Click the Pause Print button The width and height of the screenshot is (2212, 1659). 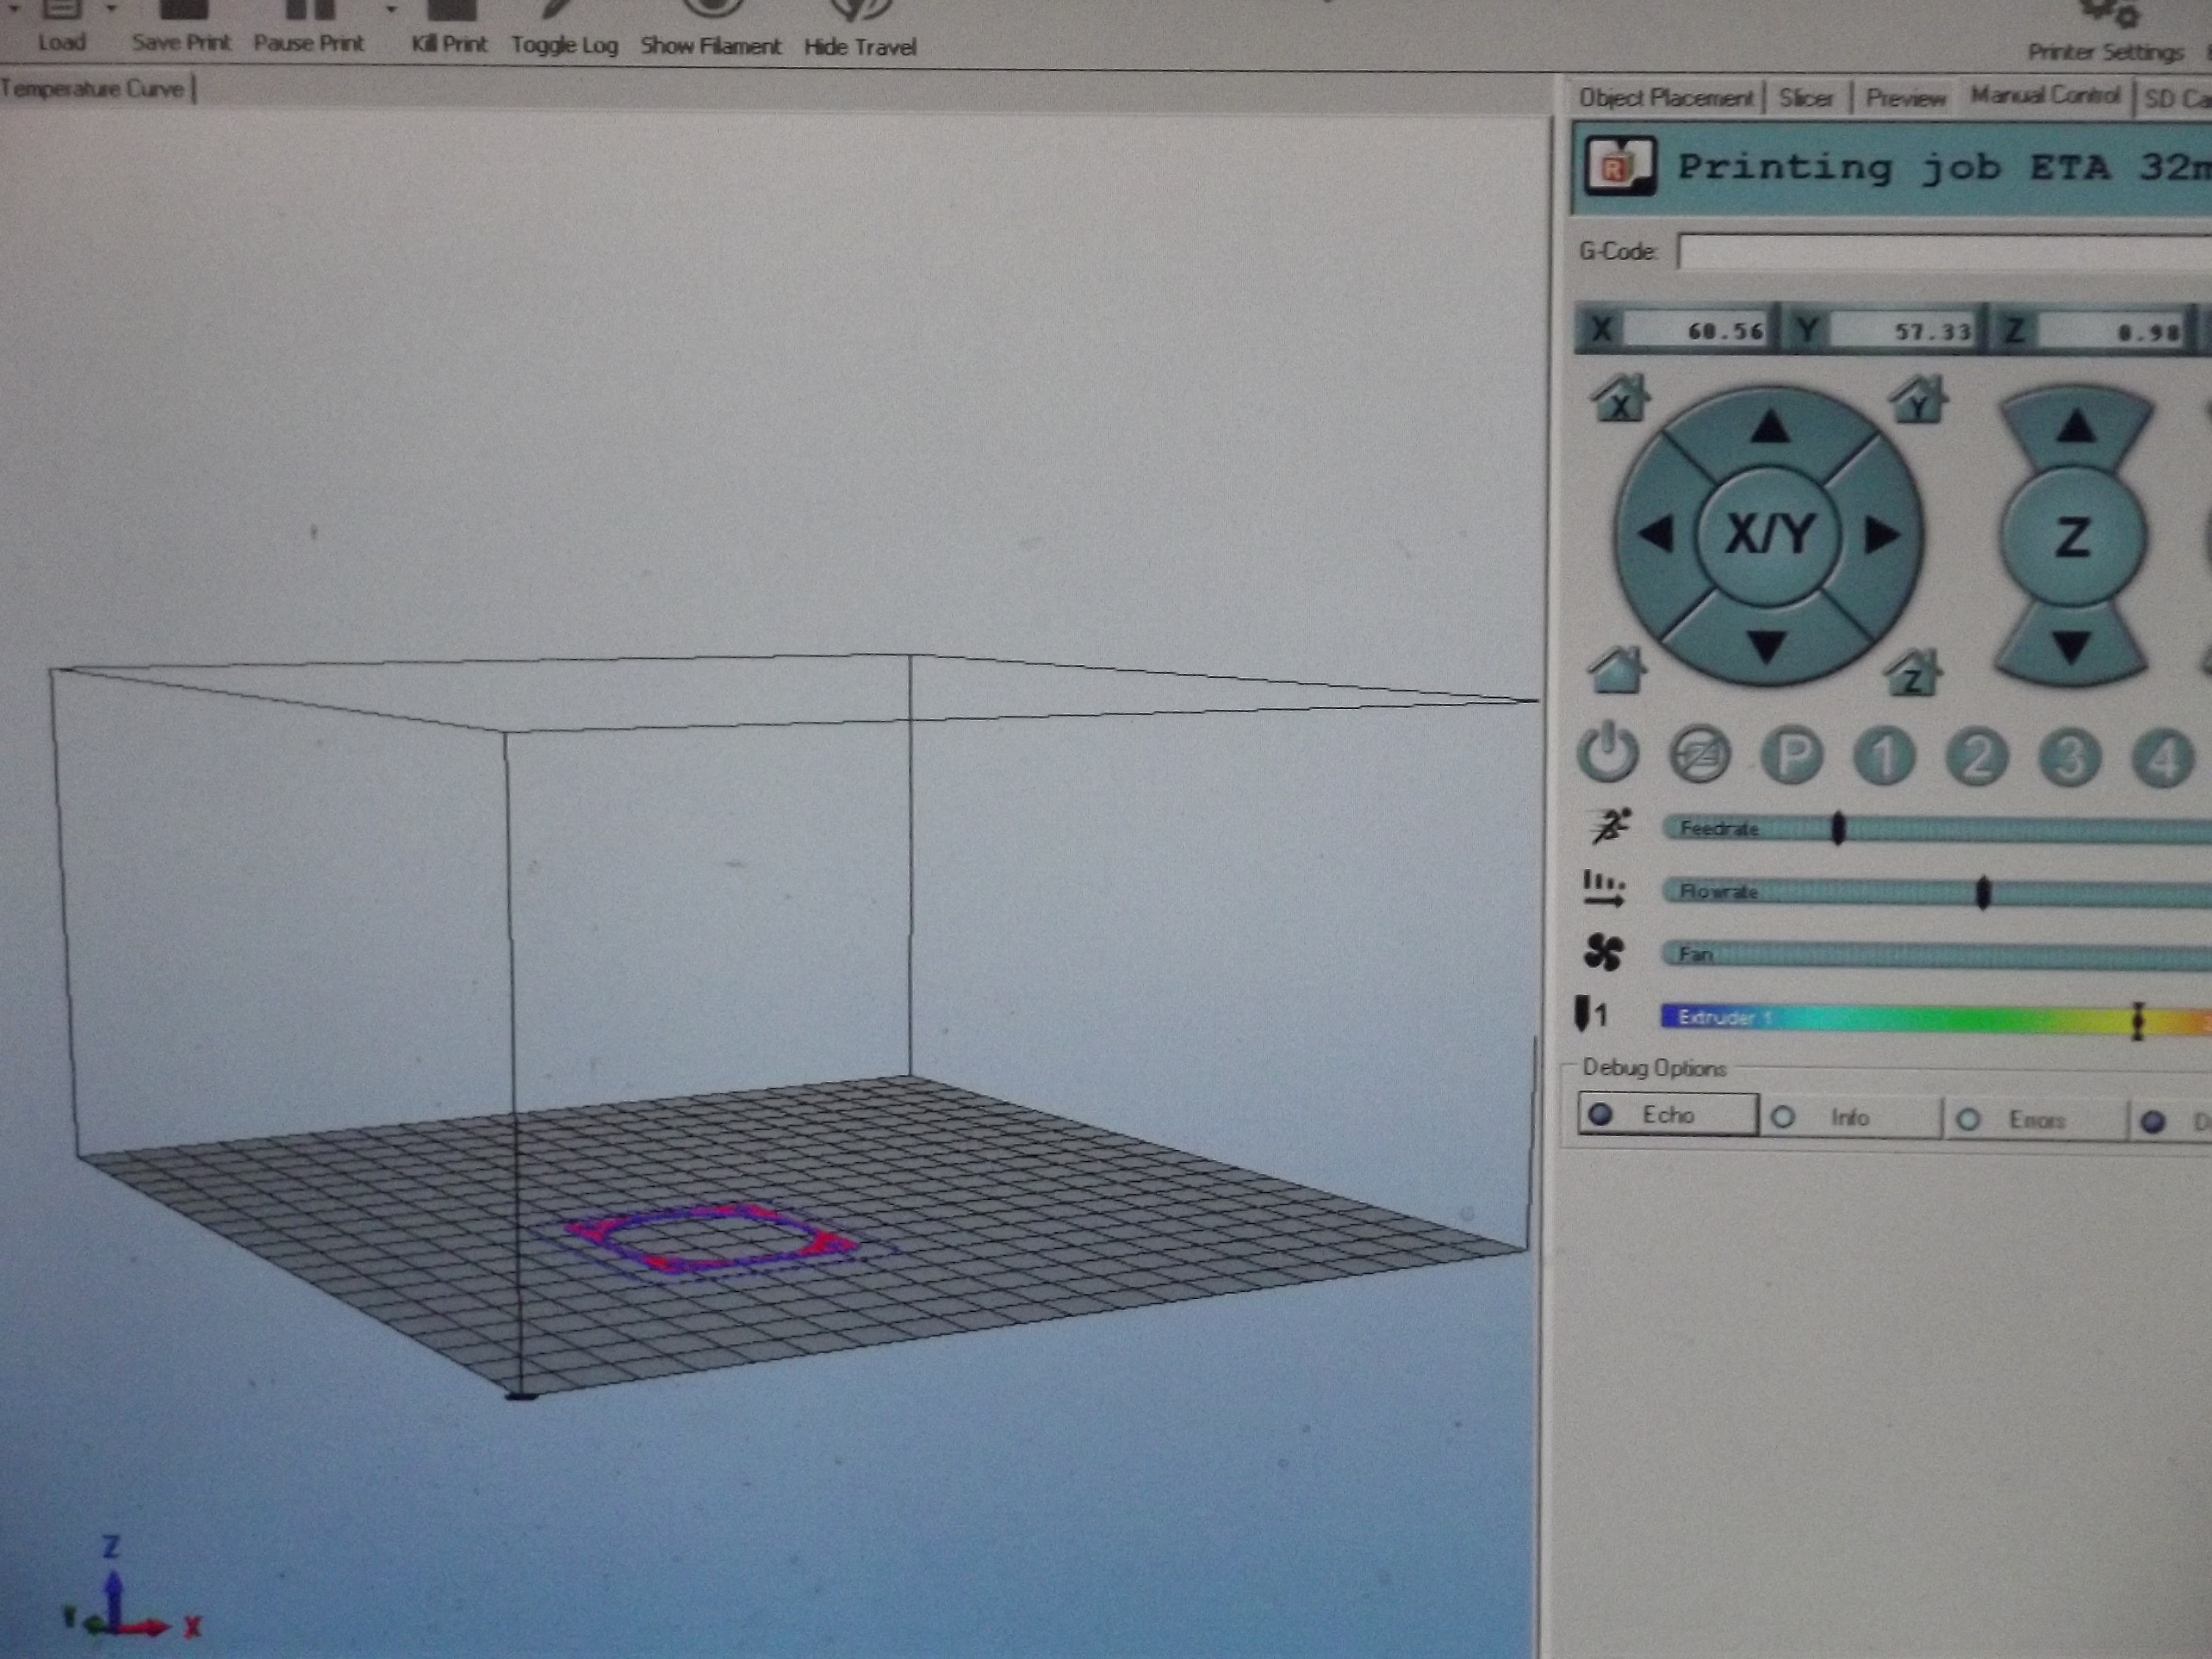[308, 30]
